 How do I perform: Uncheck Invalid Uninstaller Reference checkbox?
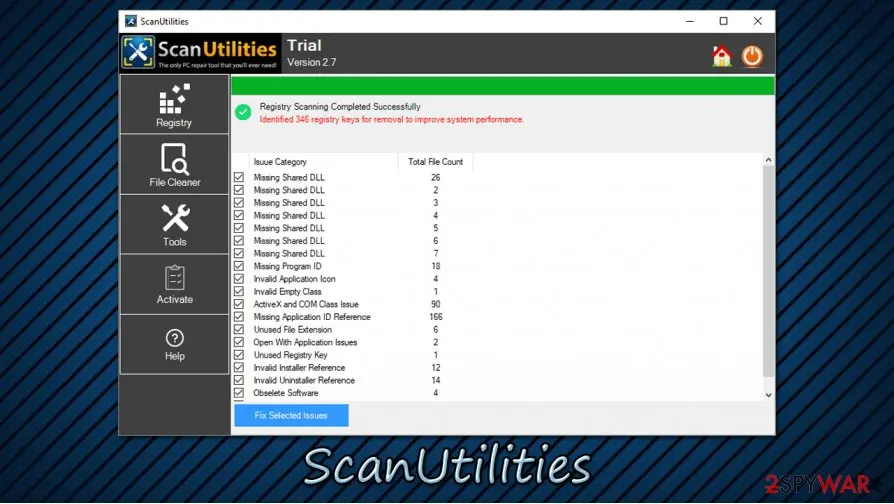tap(239, 380)
